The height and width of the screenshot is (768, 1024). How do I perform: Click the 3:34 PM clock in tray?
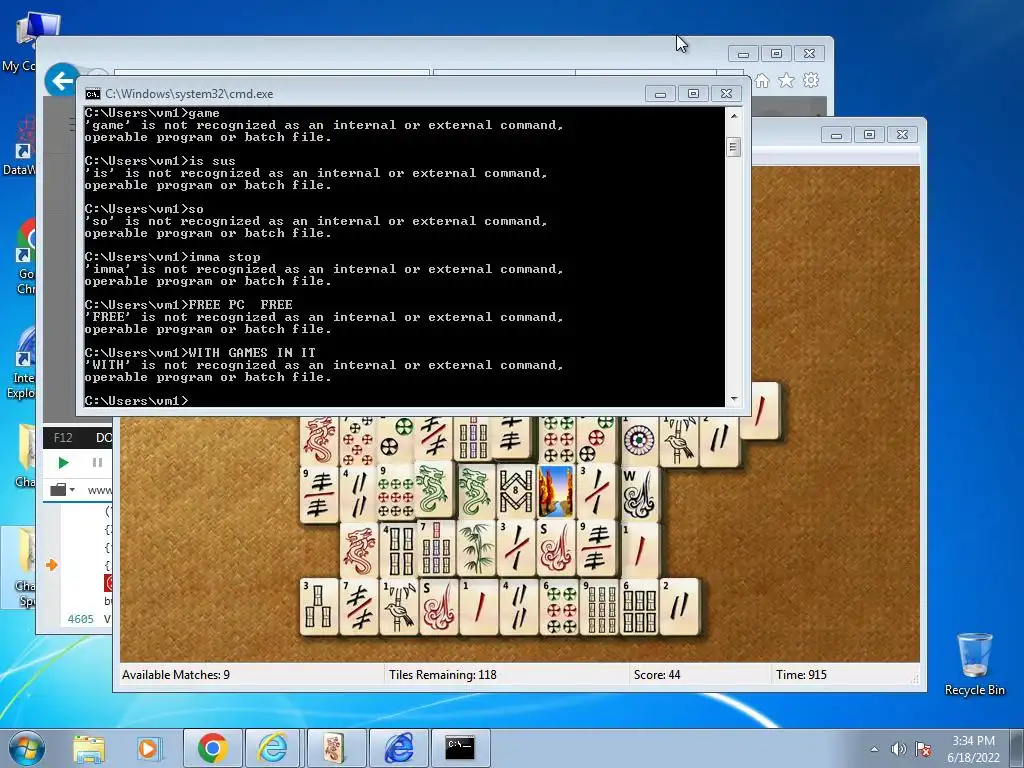tap(973, 741)
